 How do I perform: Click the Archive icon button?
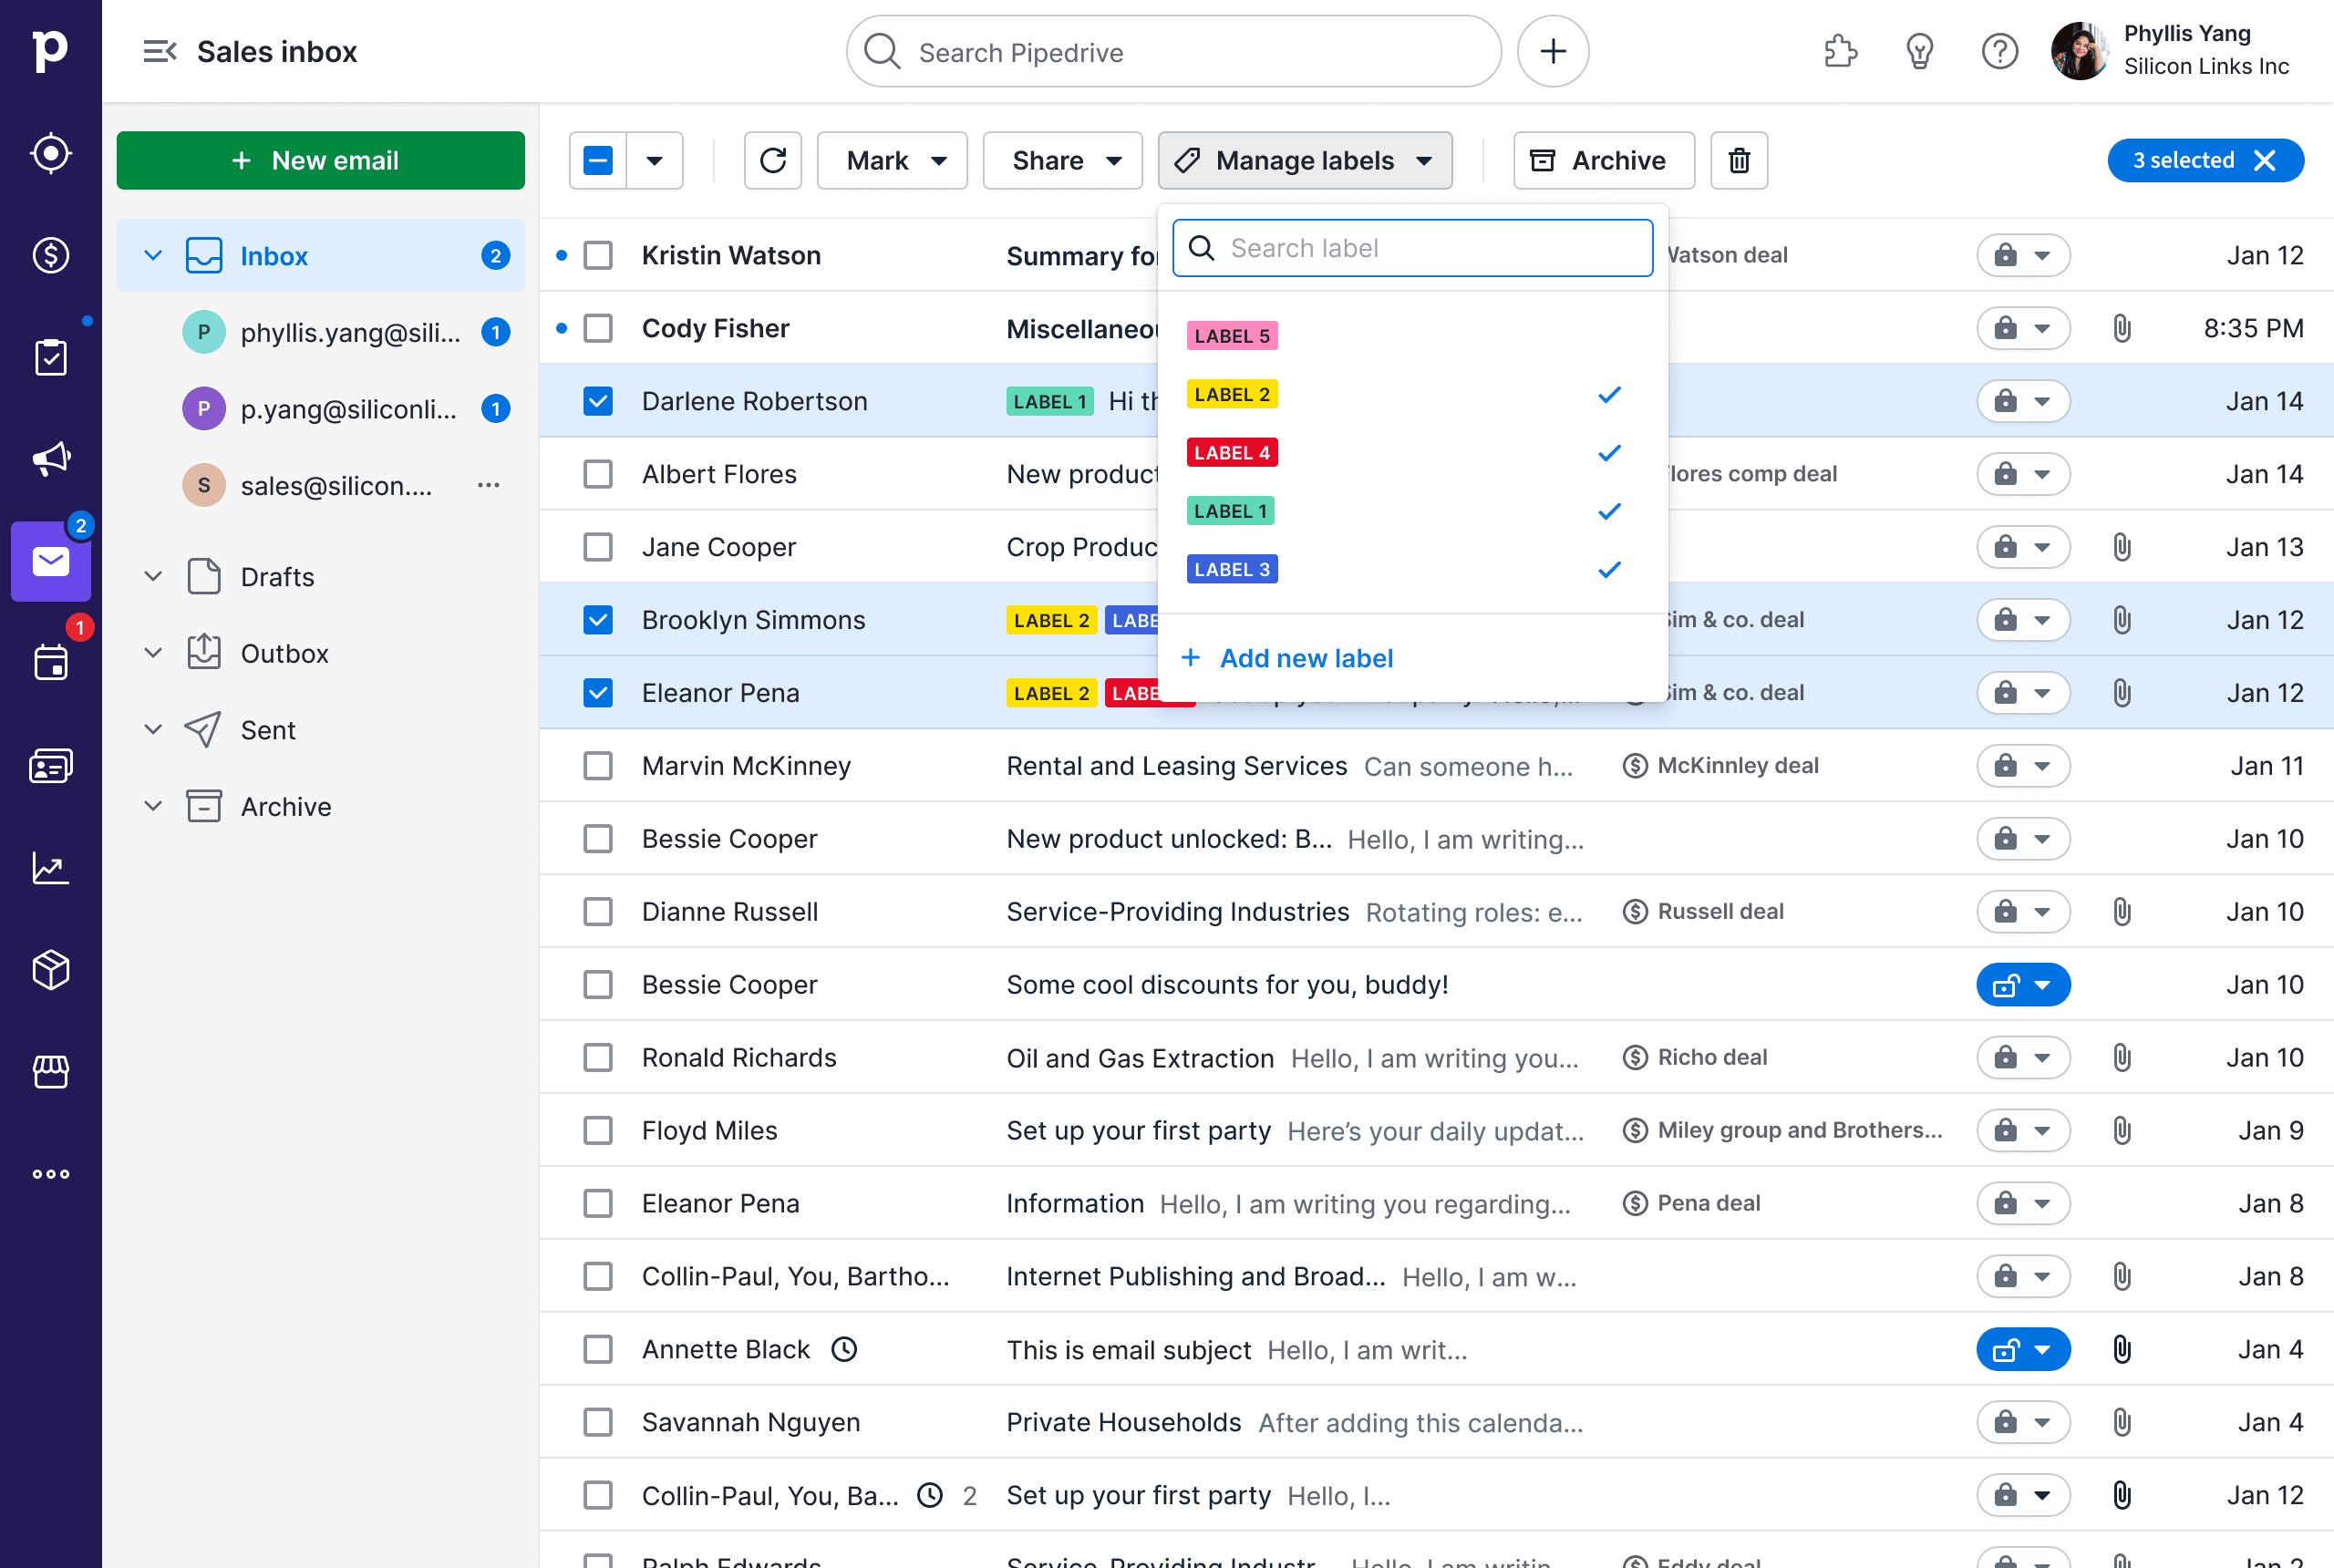pos(1596,160)
